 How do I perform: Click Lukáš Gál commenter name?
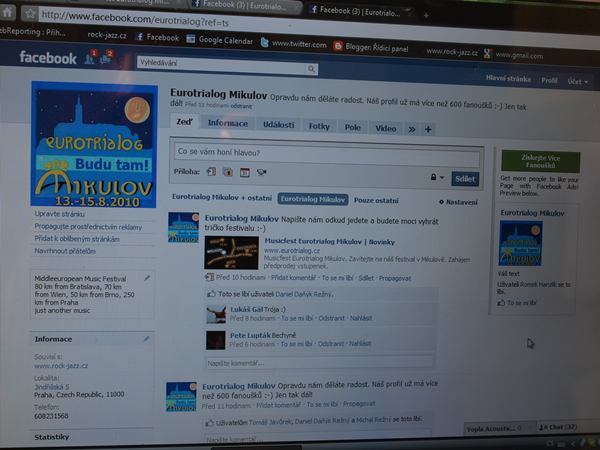pyautogui.click(x=246, y=309)
